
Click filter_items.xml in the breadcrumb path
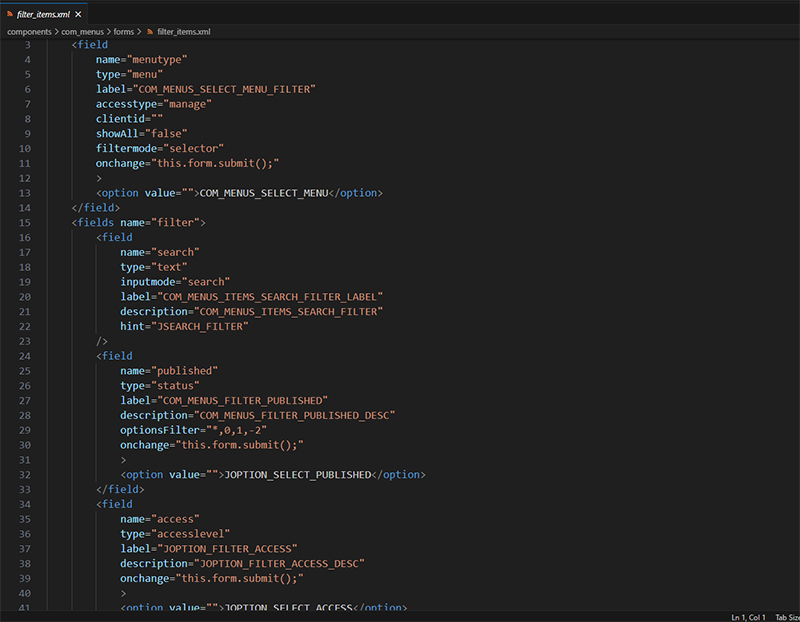pyautogui.click(x=184, y=32)
